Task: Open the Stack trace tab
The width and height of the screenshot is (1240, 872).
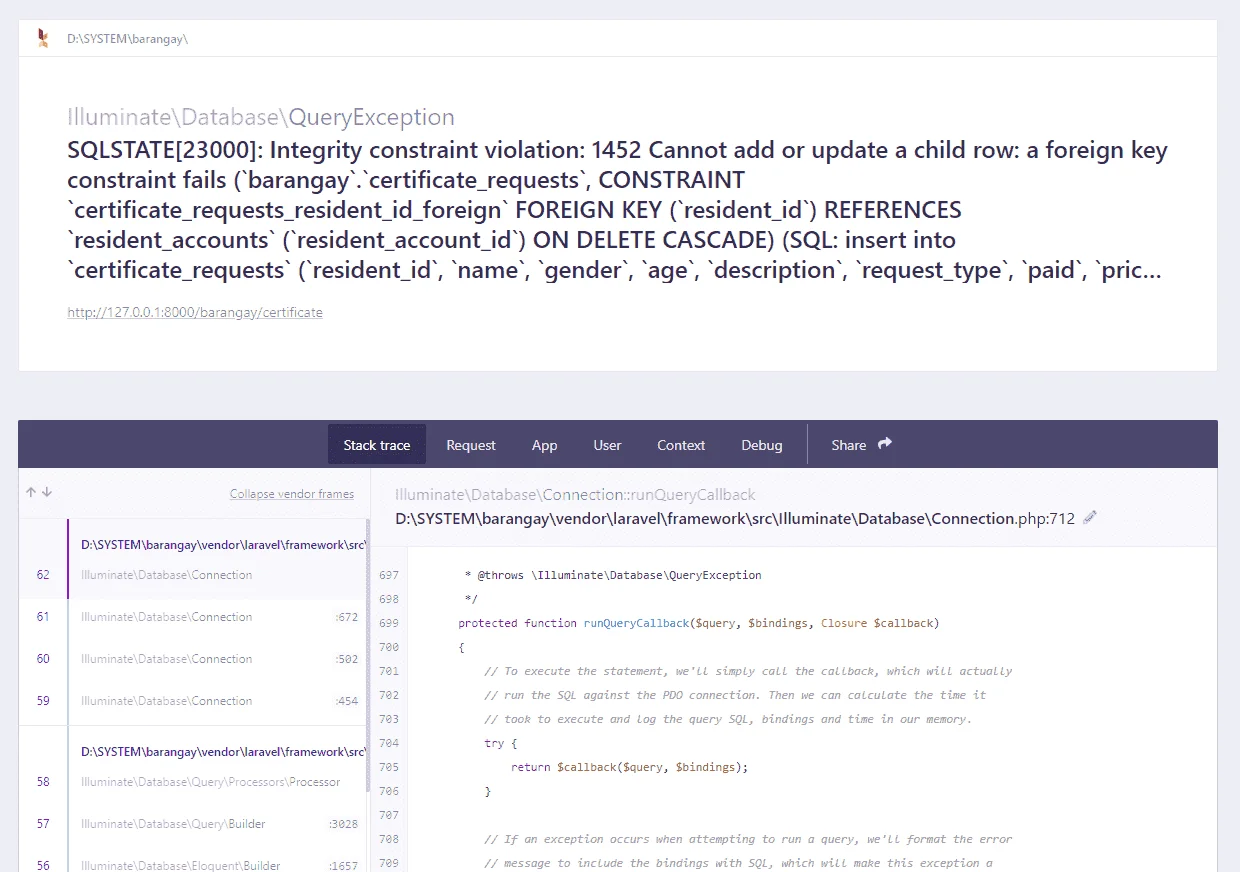Action: [x=377, y=445]
